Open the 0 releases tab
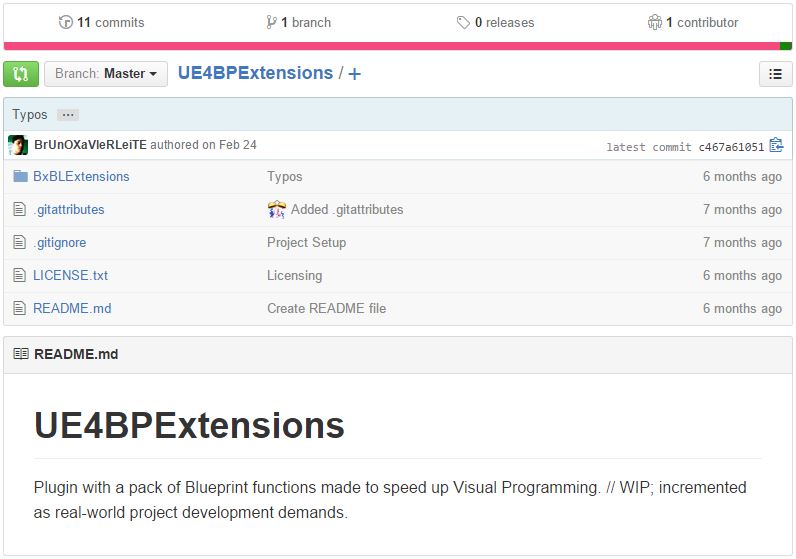Viewport: 796px width, 559px height. [496, 22]
